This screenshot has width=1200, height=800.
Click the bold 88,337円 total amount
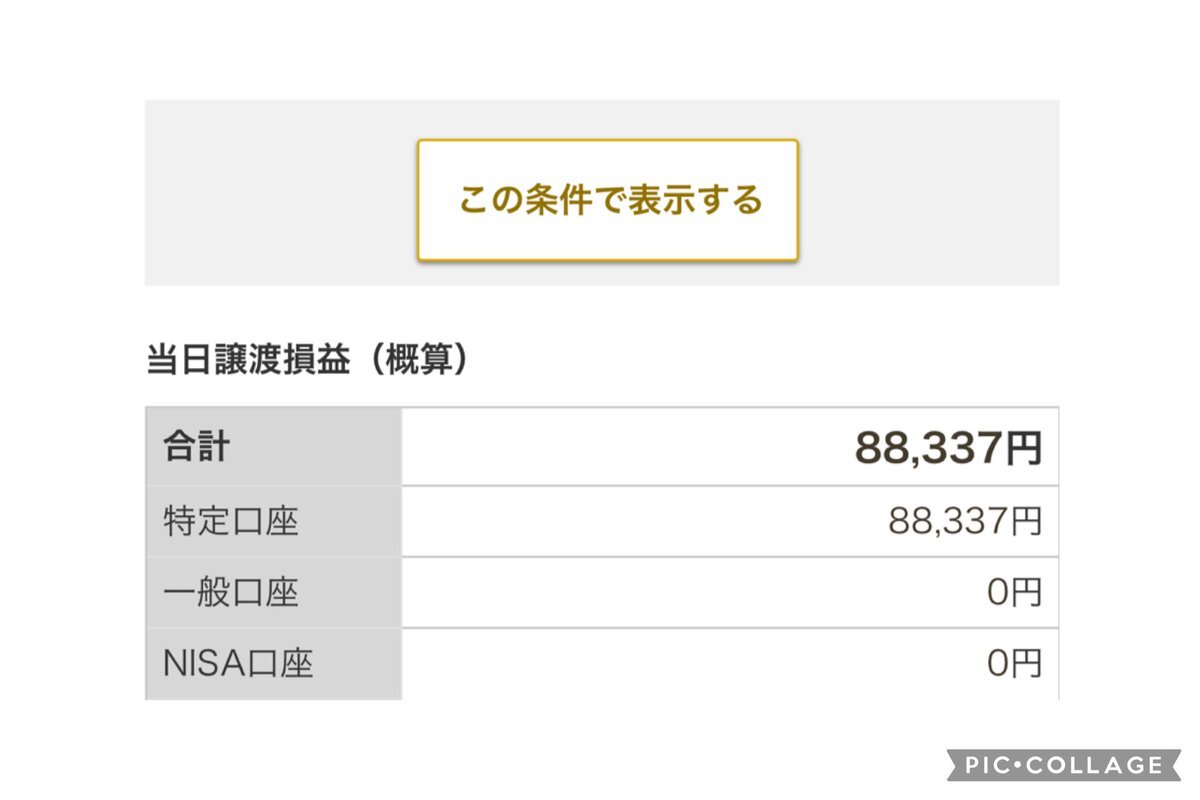click(x=948, y=448)
